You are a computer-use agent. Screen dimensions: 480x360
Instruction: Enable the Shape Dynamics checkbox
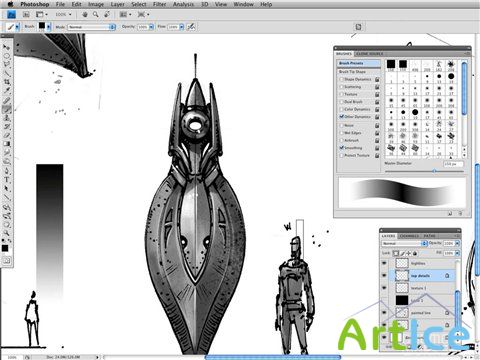tap(341, 79)
